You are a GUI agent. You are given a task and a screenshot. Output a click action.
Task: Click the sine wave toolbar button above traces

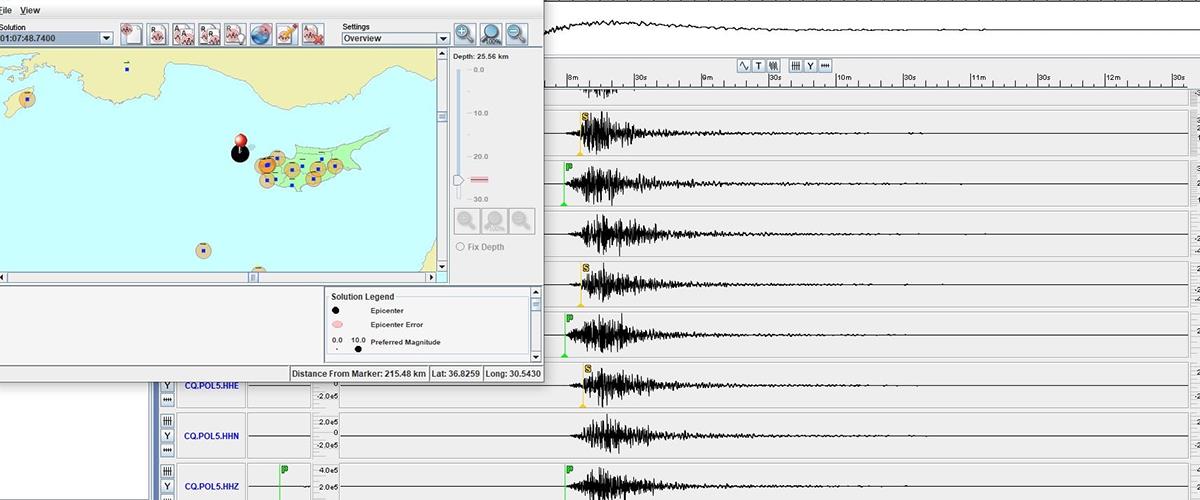[x=744, y=66]
